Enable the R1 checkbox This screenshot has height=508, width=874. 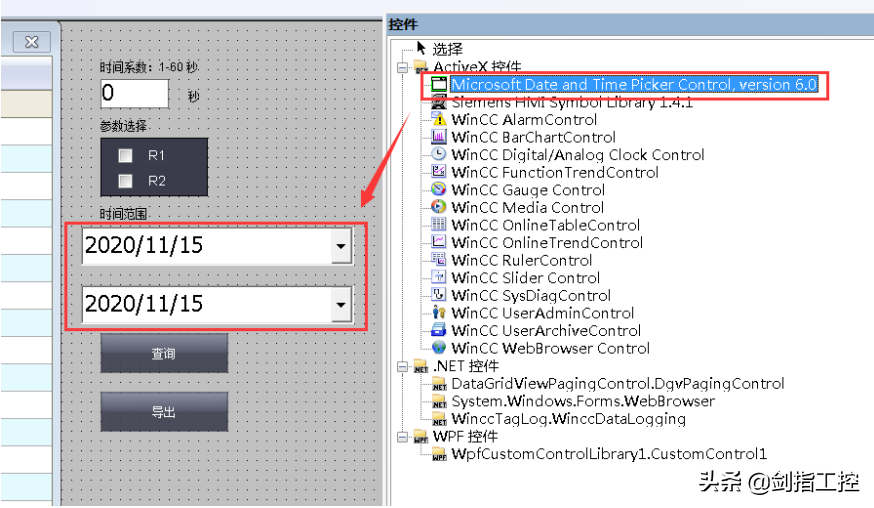click(125, 155)
